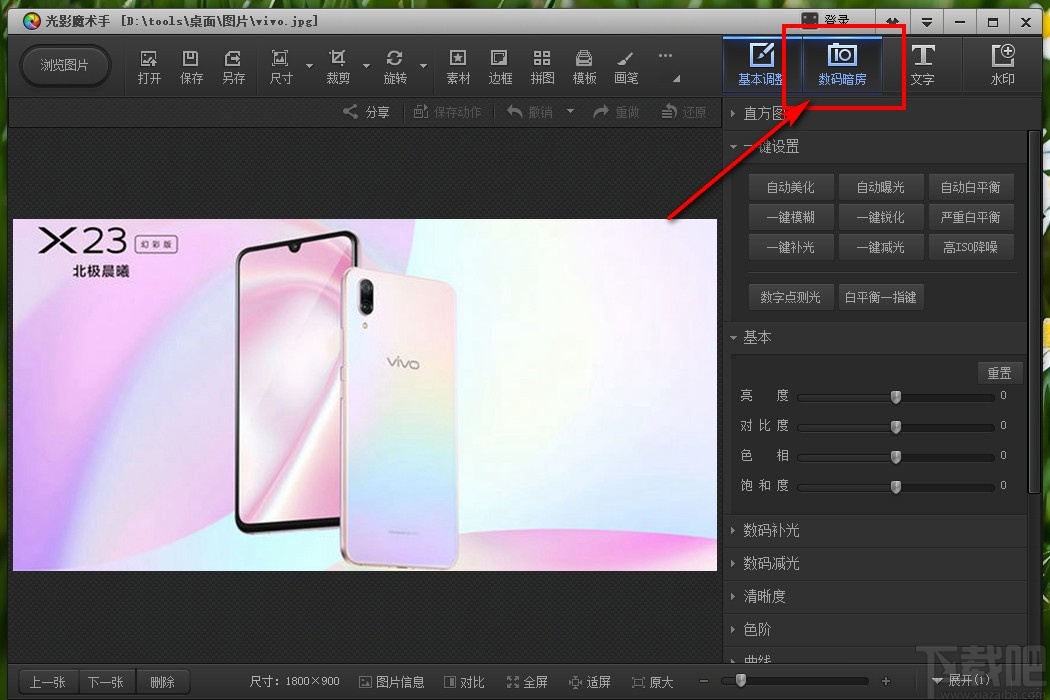The height and width of the screenshot is (700, 1050).
Task: Click 保存动作 save action
Action: coord(447,112)
